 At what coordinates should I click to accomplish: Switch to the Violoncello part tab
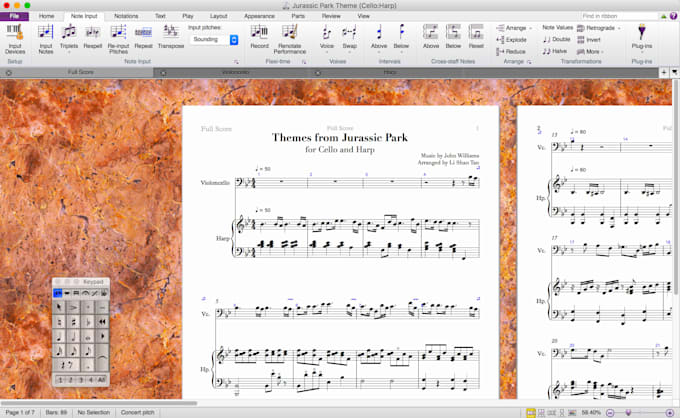click(x=234, y=72)
